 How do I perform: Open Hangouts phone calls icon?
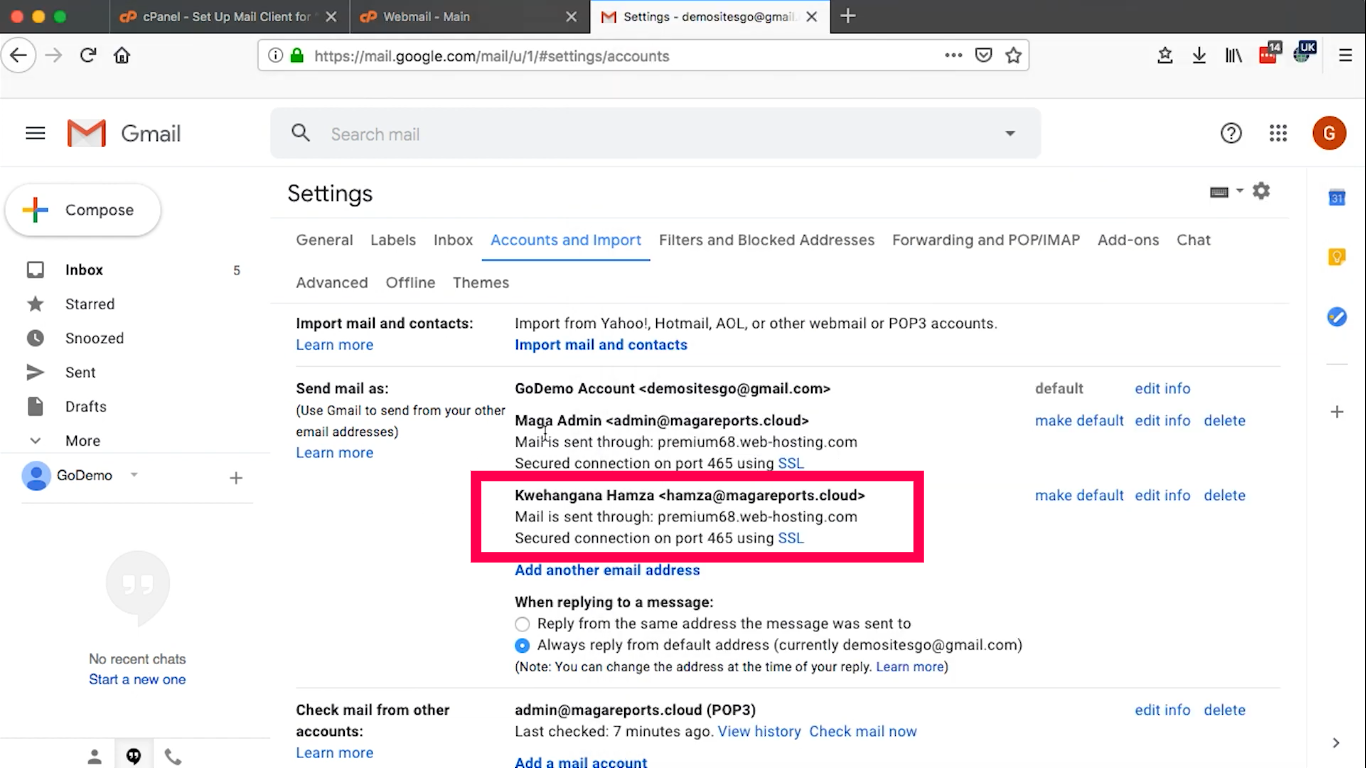coord(172,757)
